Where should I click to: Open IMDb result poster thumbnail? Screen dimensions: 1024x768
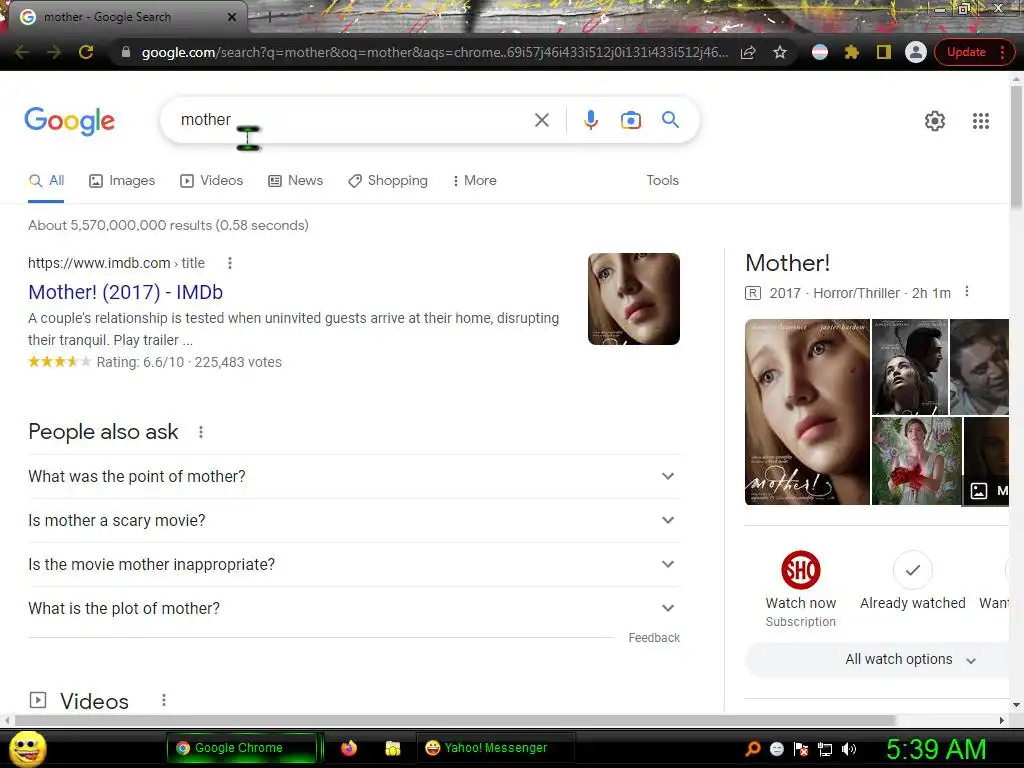click(x=633, y=299)
